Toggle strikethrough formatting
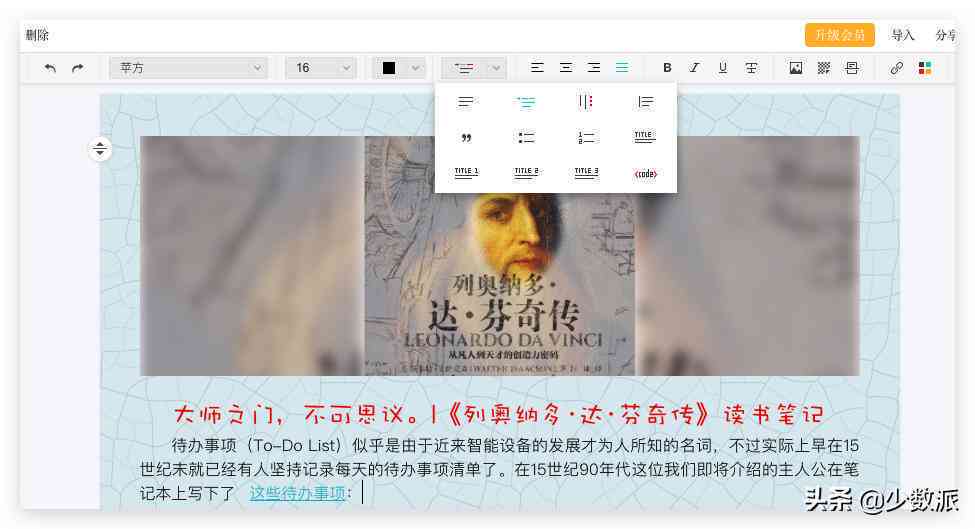The width and height of the screenshot is (975, 529). click(x=751, y=68)
